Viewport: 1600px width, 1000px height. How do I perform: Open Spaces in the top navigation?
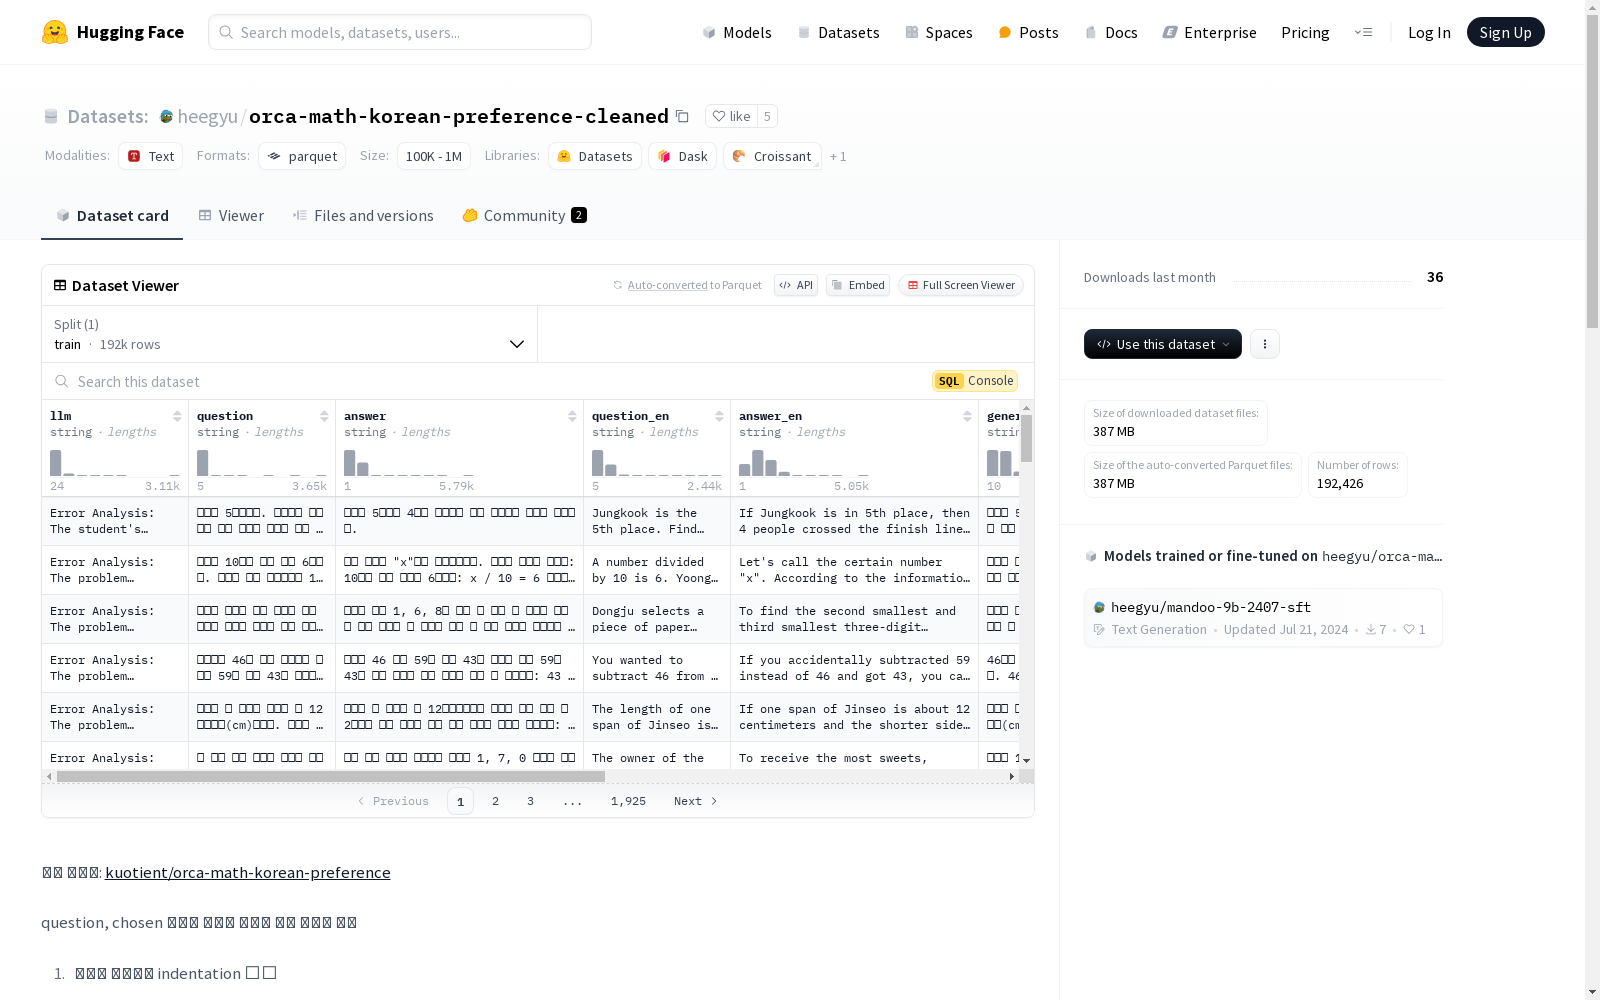pyautogui.click(x=939, y=32)
